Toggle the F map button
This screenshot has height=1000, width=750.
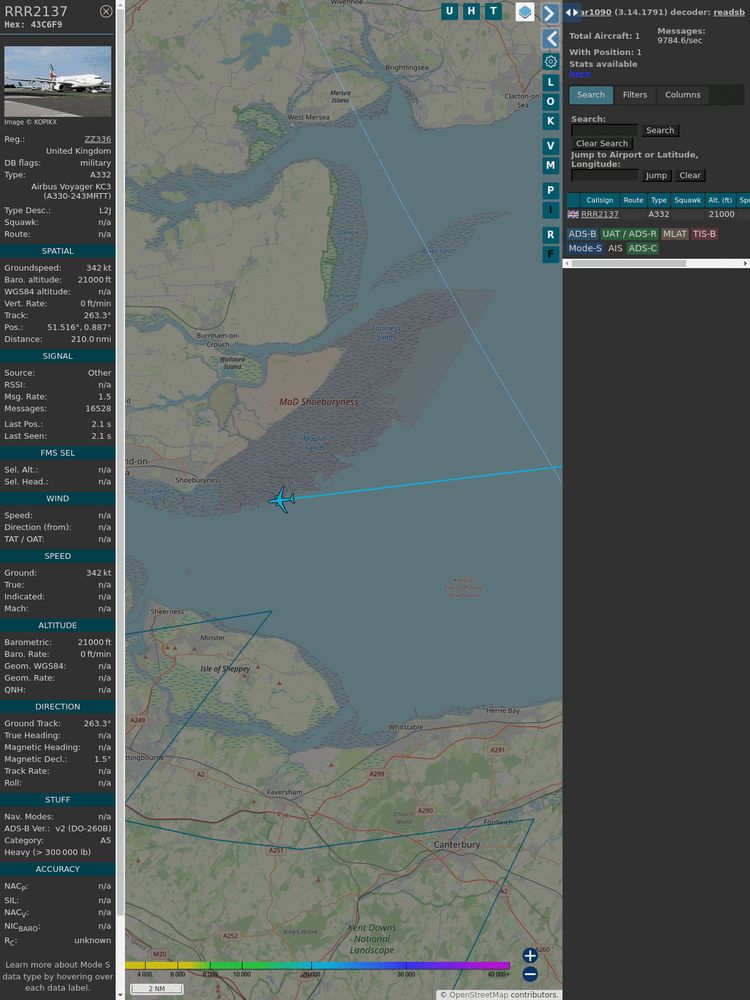pos(551,254)
